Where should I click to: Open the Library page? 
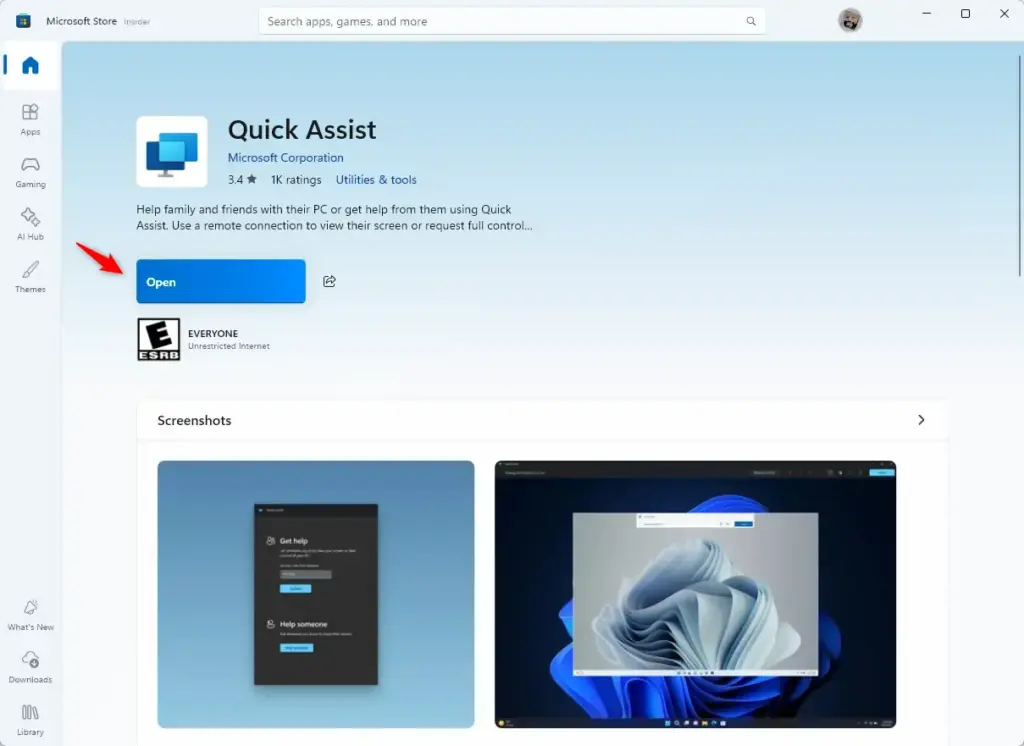(x=30, y=720)
